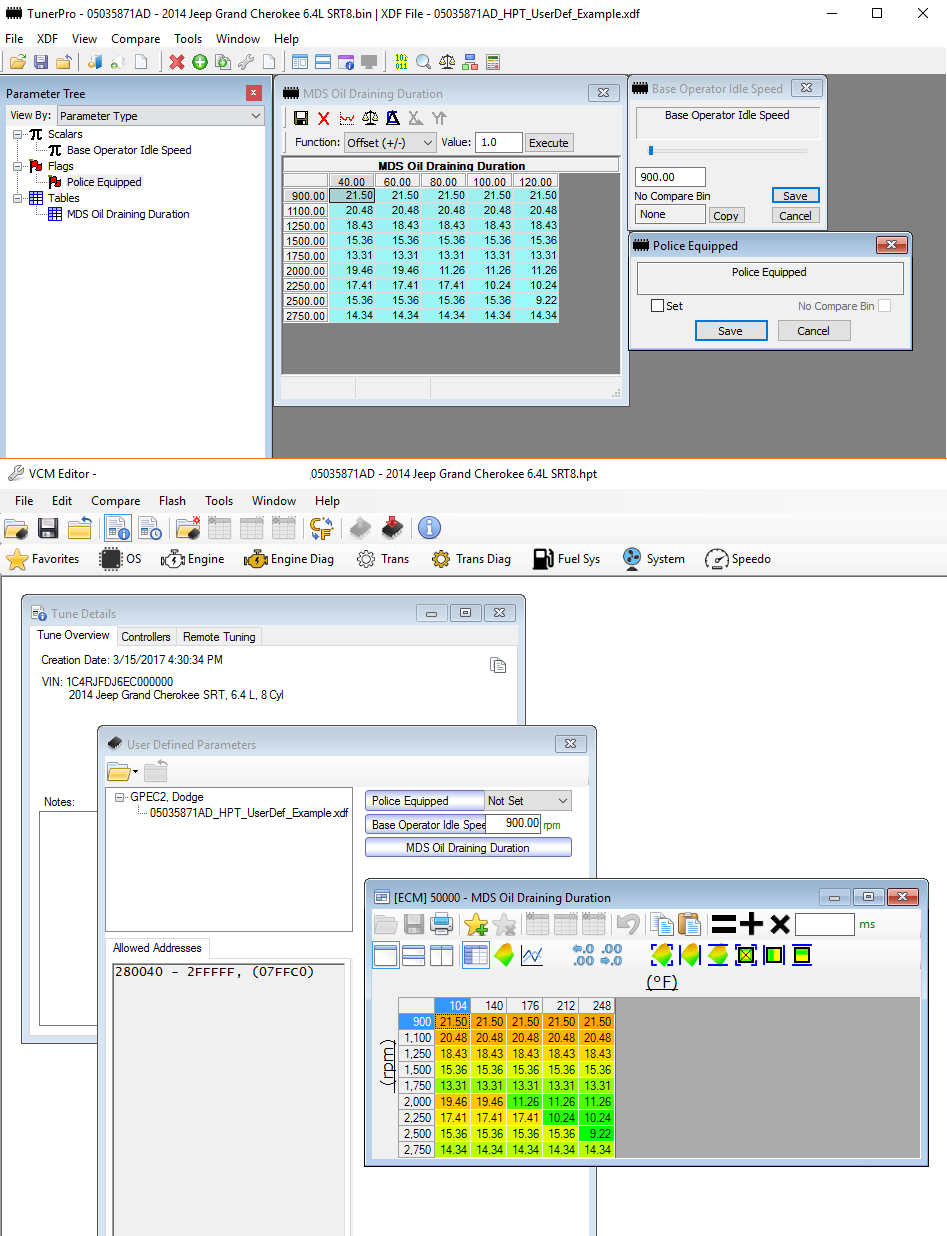947x1236 pixels.
Task: Open the Fuel Sys section
Action: click(566, 559)
